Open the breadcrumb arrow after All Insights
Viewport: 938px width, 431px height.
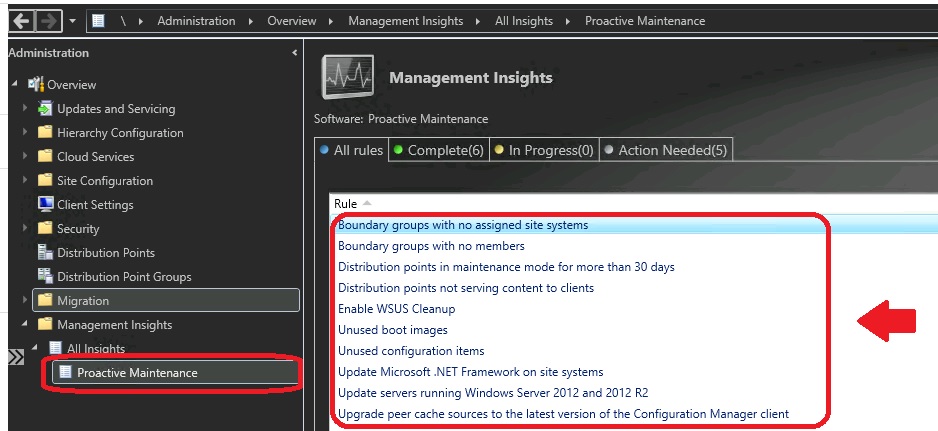click(568, 21)
